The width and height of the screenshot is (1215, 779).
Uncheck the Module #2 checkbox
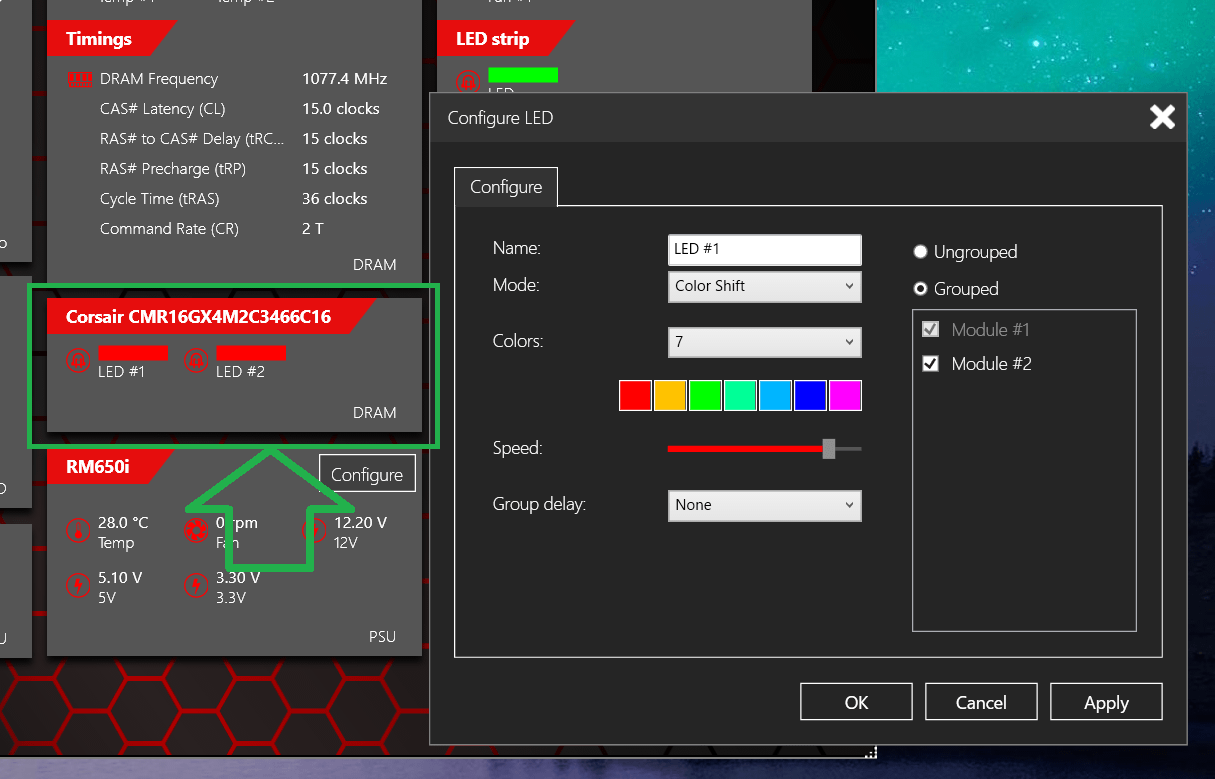click(x=930, y=364)
